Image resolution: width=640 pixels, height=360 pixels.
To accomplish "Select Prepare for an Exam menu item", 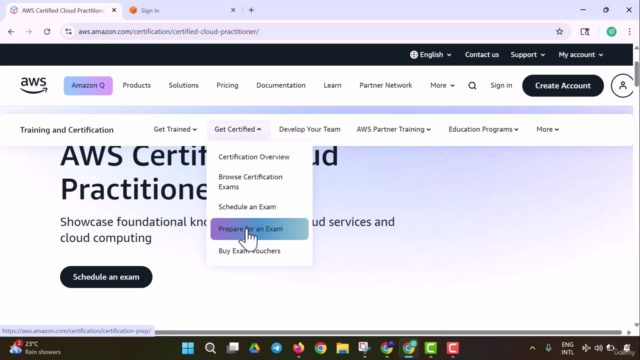I will coord(259,229).
